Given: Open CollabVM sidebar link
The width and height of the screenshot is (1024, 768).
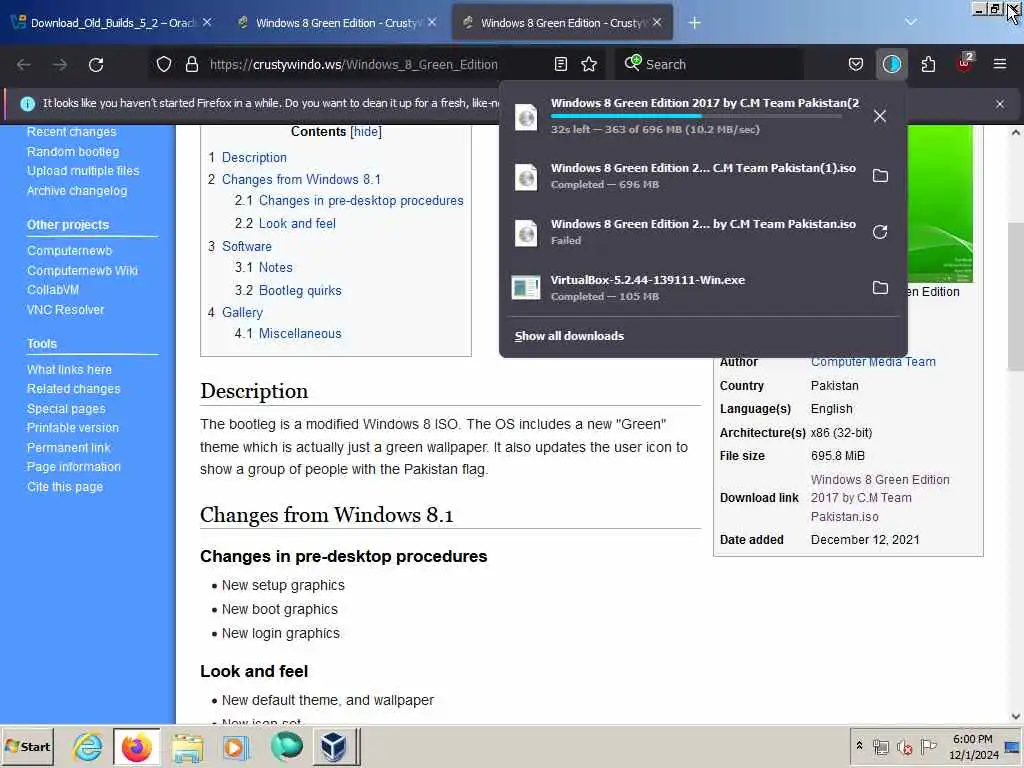Looking at the screenshot, I should pyautogui.click(x=53, y=290).
